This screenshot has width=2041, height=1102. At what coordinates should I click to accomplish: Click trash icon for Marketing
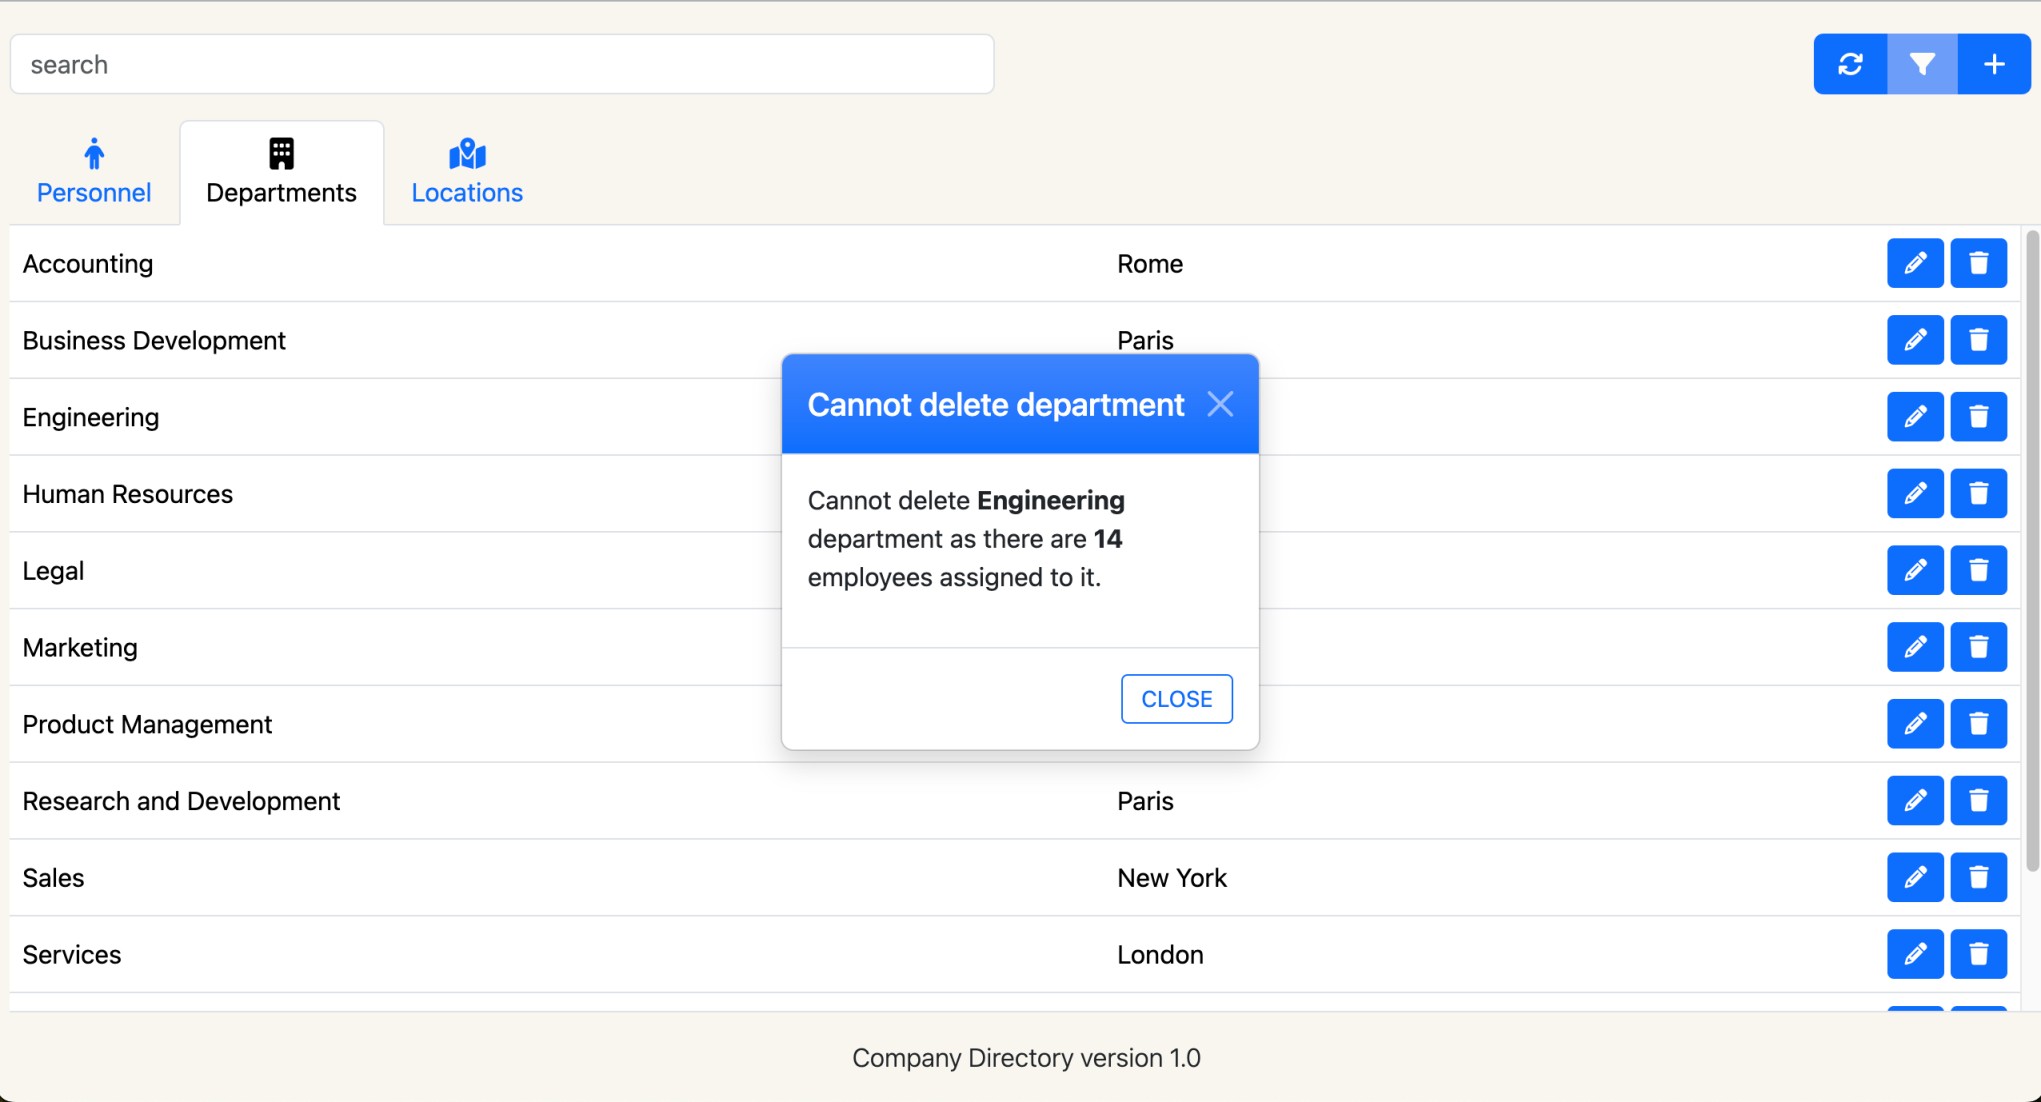point(1978,647)
